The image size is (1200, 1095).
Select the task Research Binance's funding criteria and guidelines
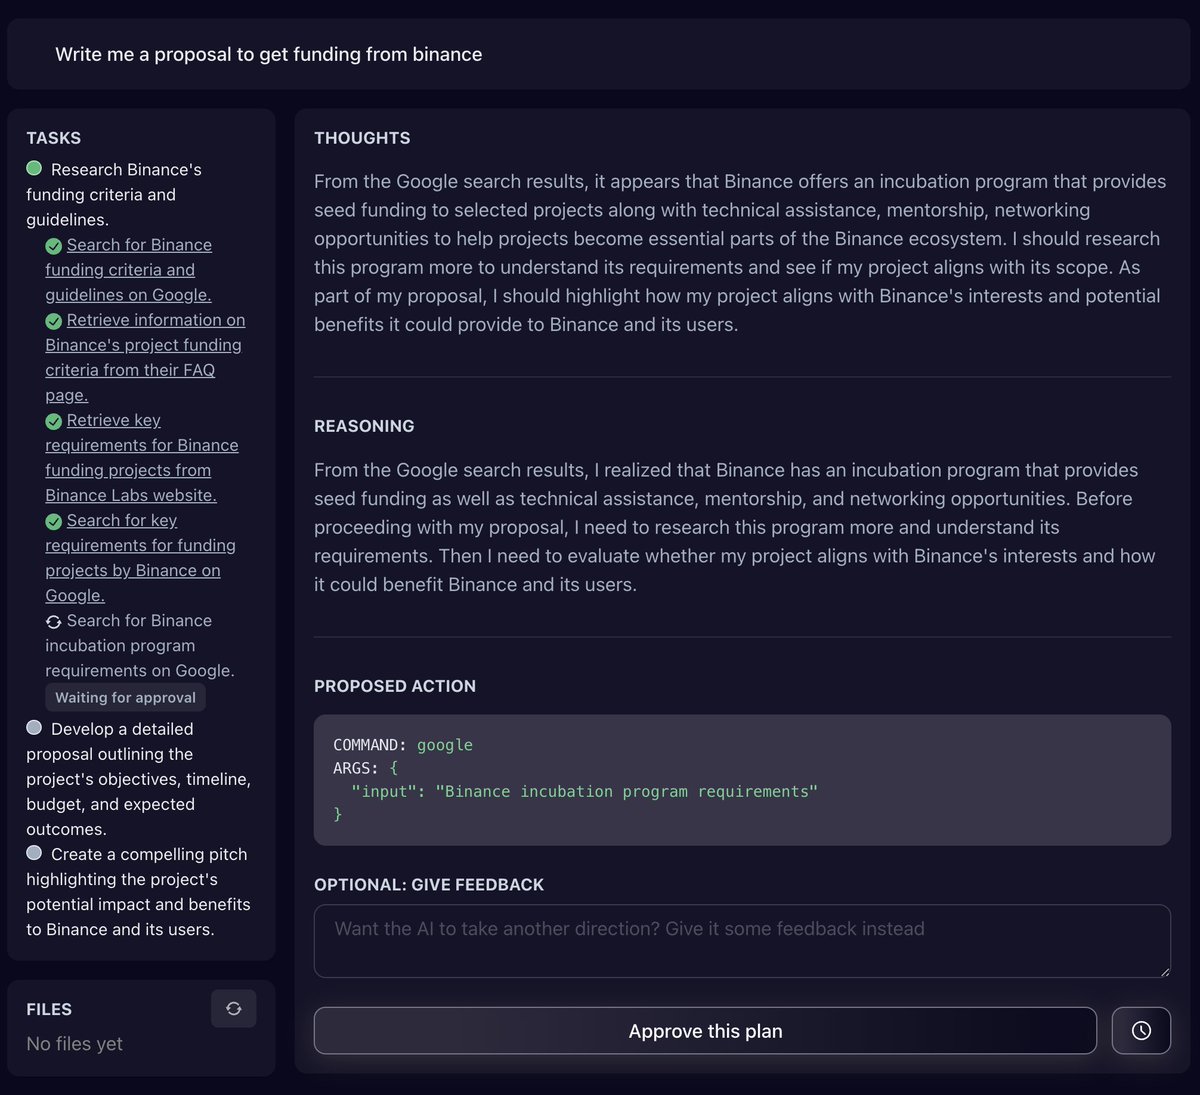tap(114, 194)
